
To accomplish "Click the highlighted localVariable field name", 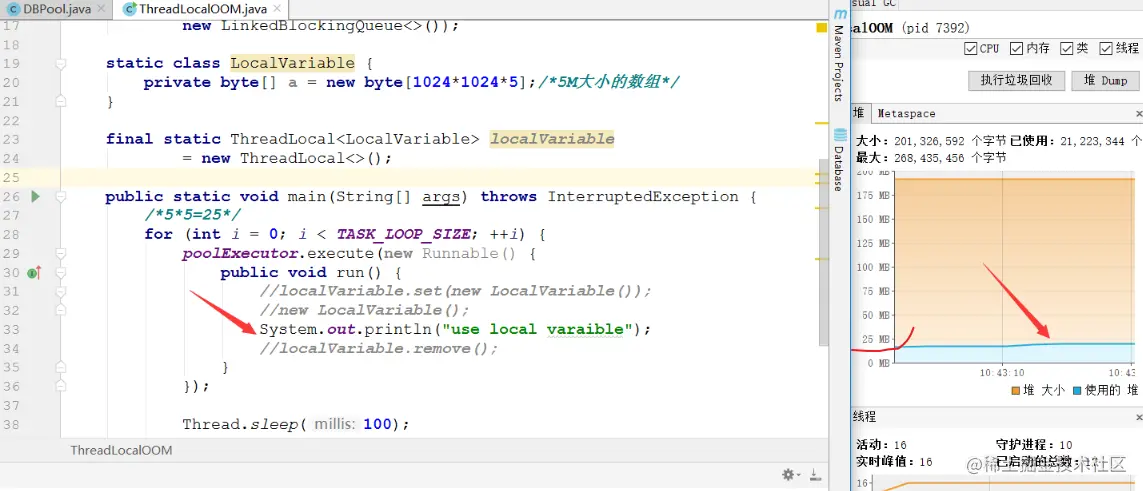I will pyautogui.click(x=552, y=139).
